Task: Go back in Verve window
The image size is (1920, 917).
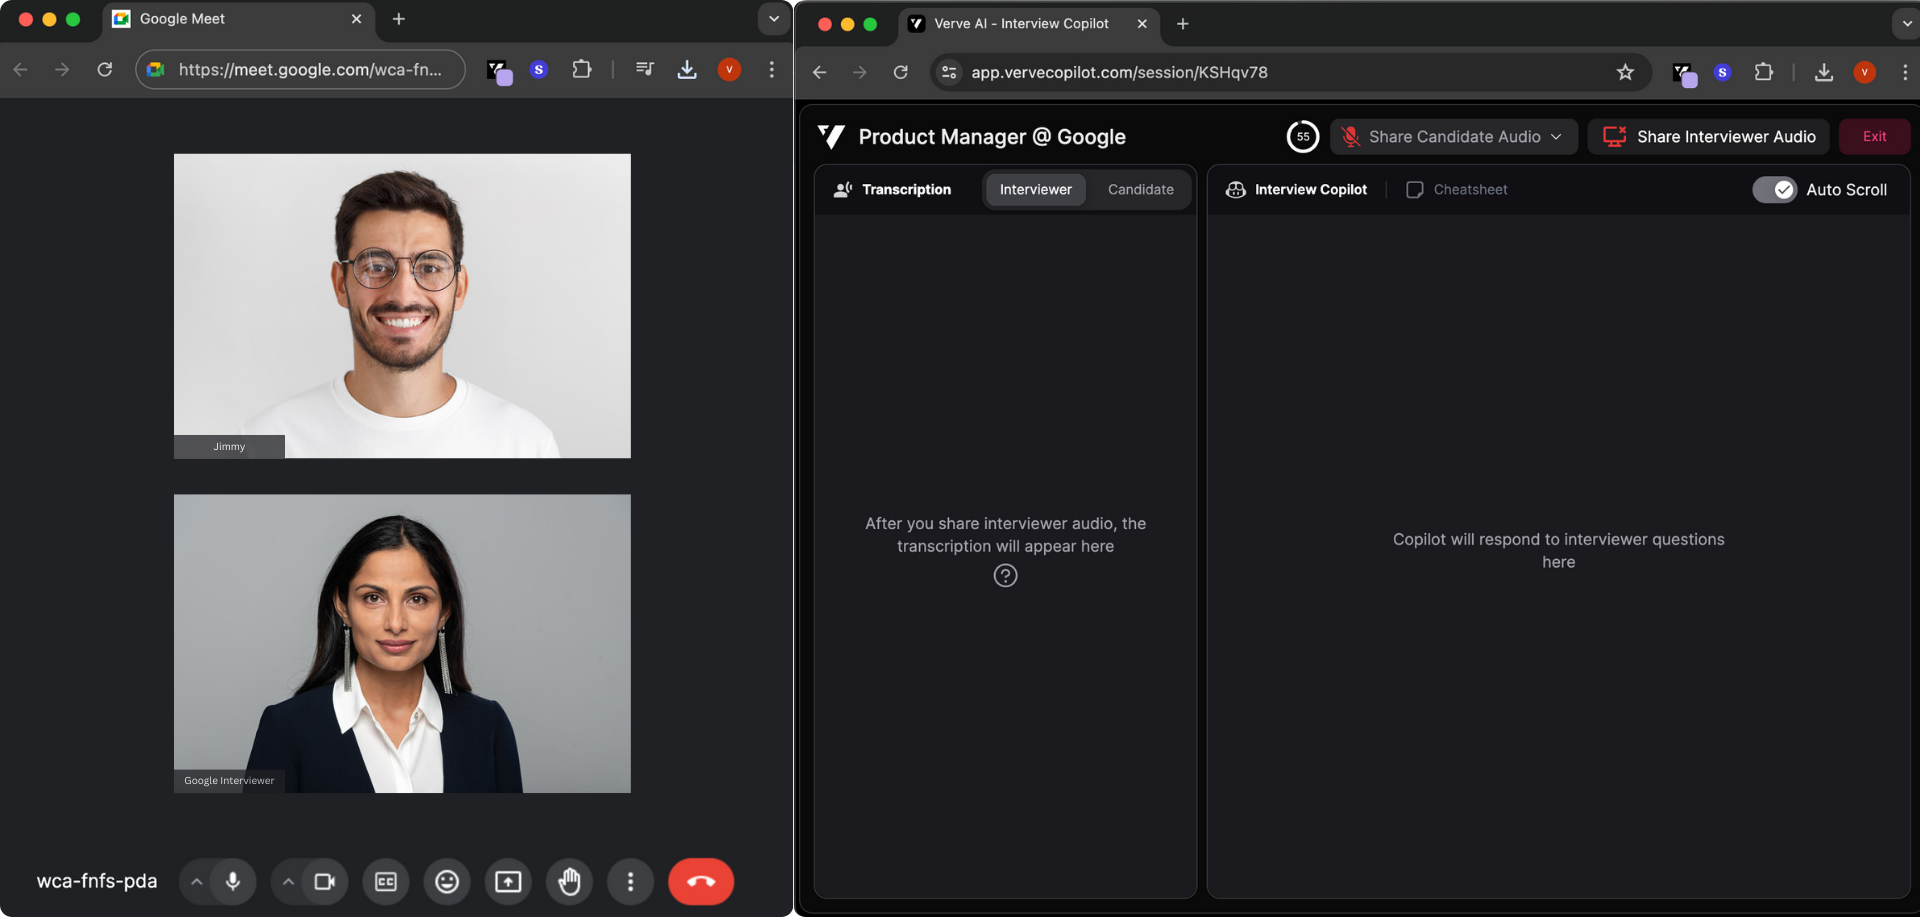Action: pyautogui.click(x=819, y=72)
